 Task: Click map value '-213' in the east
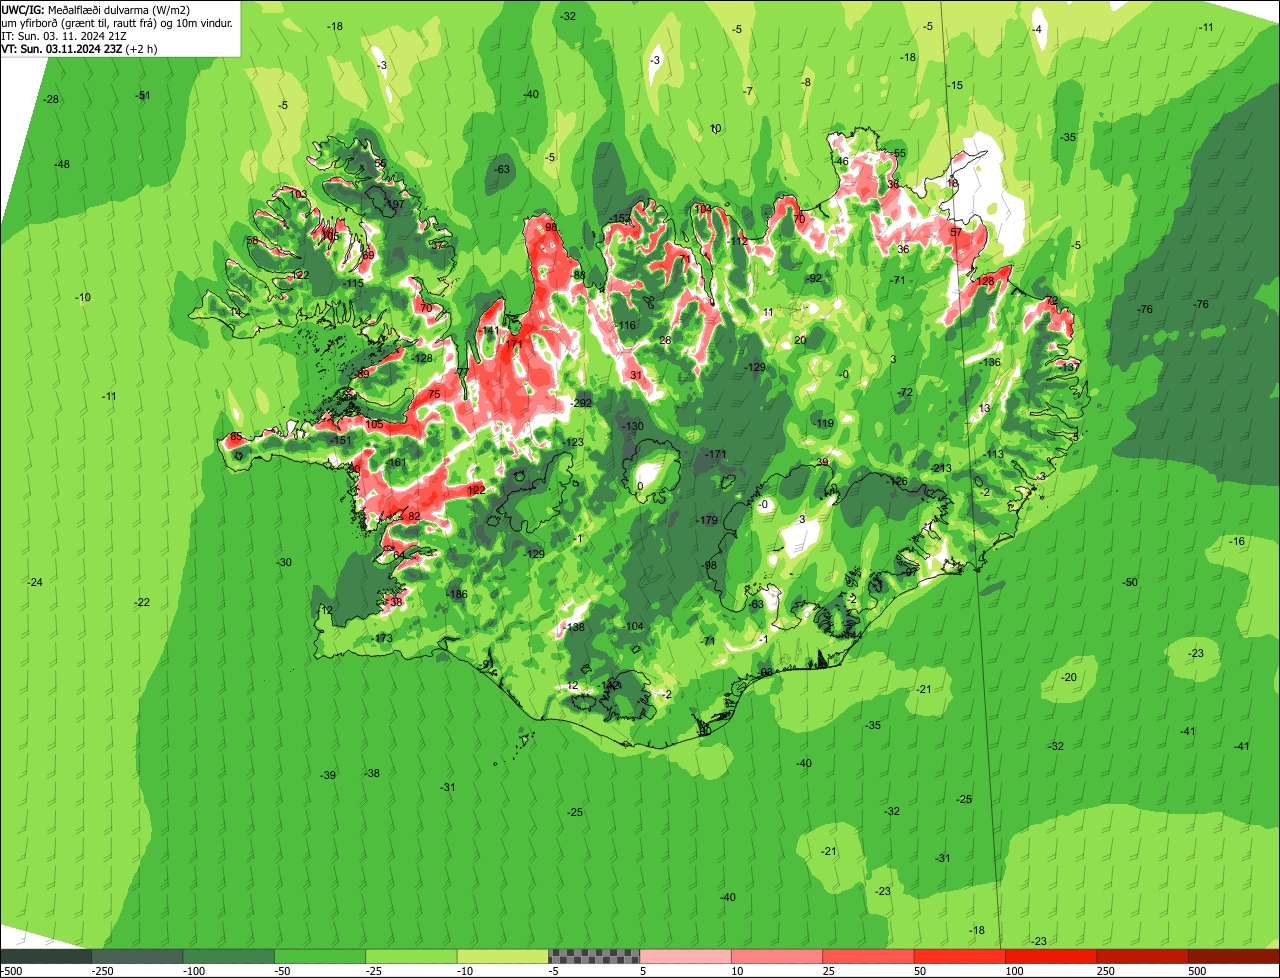[x=941, y=468]
